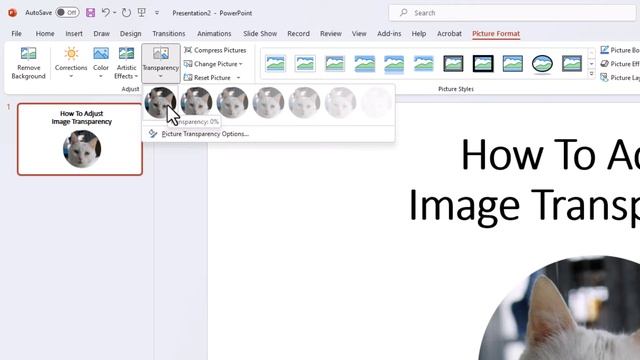Click the Undo arrow icon
640x360 pixels.
106,13
